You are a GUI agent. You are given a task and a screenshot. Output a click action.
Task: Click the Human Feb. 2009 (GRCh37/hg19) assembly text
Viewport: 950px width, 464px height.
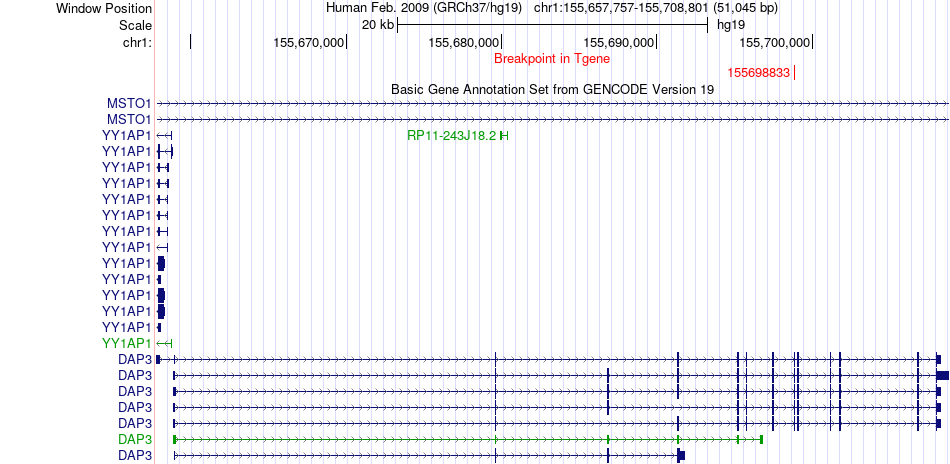(x=424, y=8)
